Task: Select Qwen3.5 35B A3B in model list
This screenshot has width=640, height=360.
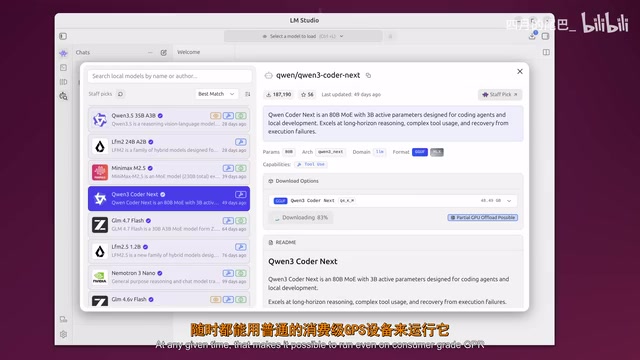Action: coord(169,120)
